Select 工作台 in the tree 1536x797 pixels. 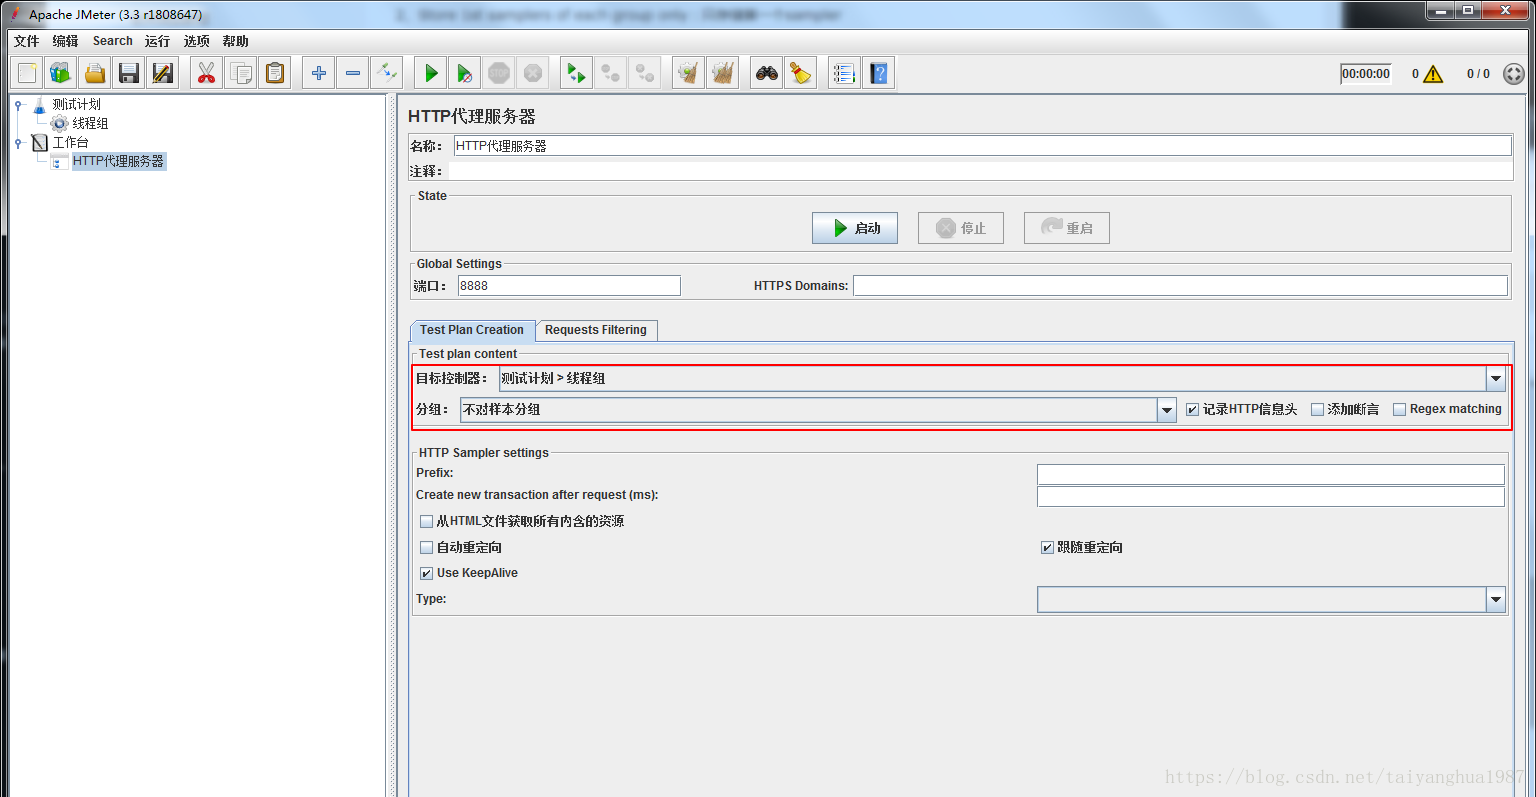[71, 142]
